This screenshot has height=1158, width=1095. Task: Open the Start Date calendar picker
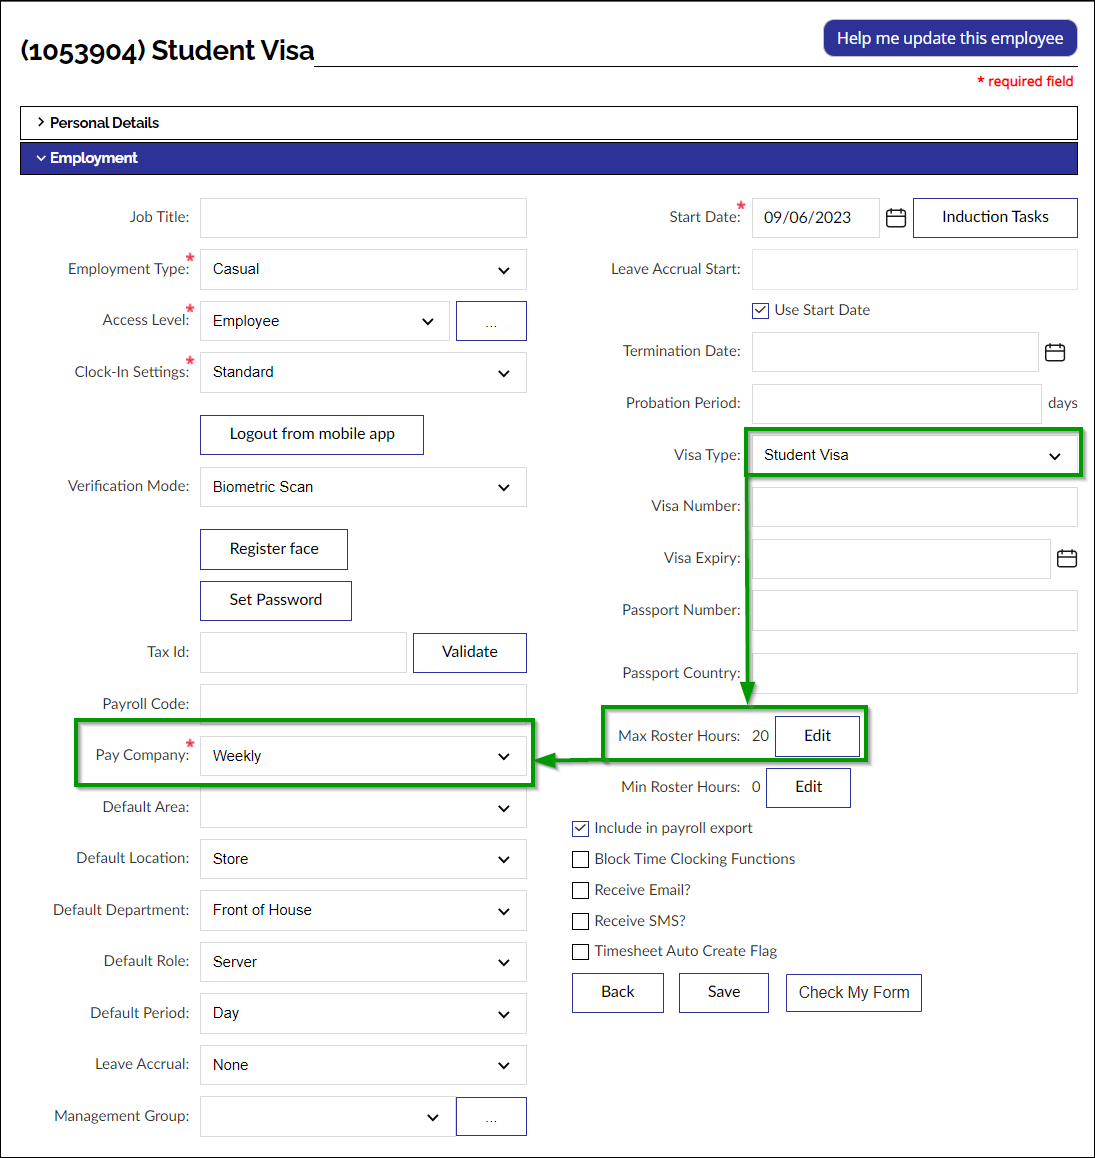coord(896,218)
